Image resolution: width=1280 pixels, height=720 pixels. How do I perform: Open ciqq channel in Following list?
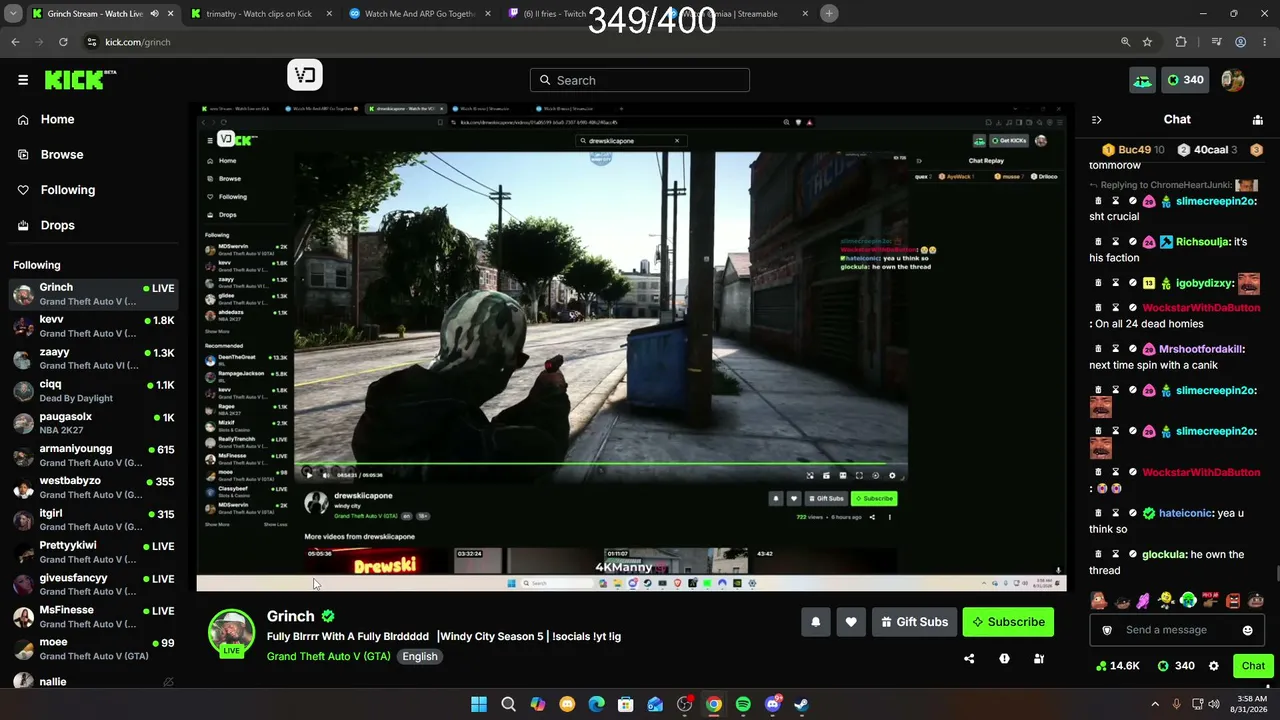click(x=92, y=390)
